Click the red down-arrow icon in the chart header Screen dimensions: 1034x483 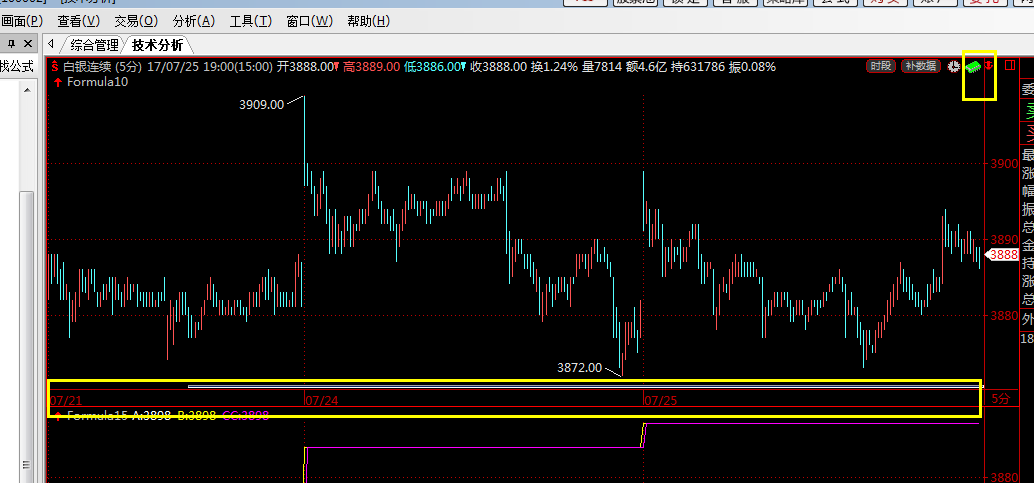point(989,65)
